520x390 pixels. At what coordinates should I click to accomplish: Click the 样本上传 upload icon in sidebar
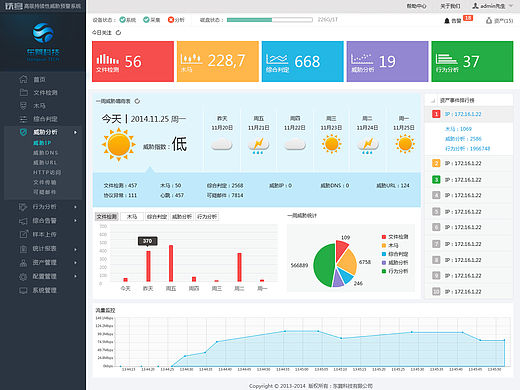click(x=23, y=234)
